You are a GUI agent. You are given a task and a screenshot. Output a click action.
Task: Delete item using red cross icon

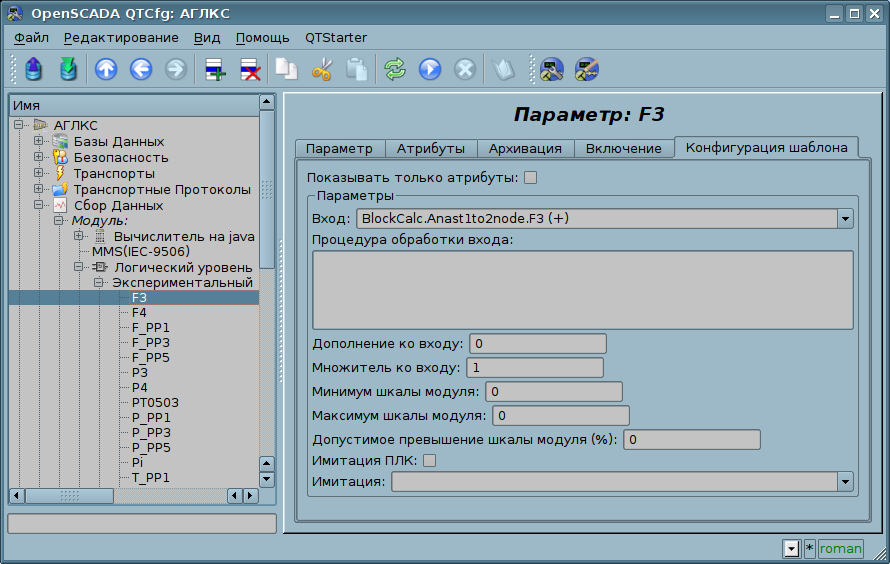click(250, 70)
